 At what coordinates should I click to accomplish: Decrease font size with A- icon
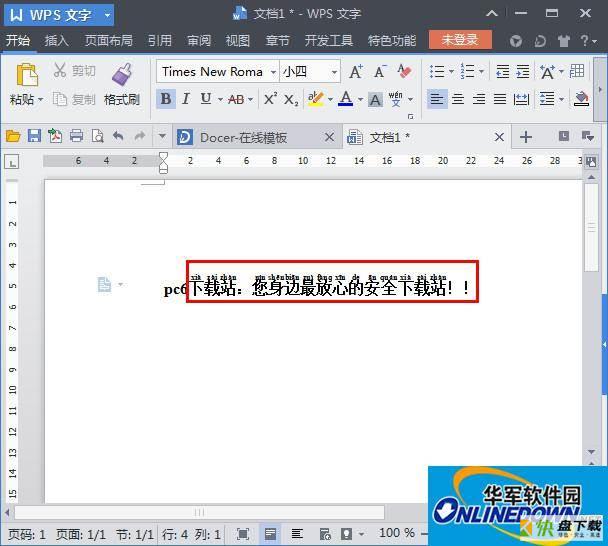pos(380,72)
